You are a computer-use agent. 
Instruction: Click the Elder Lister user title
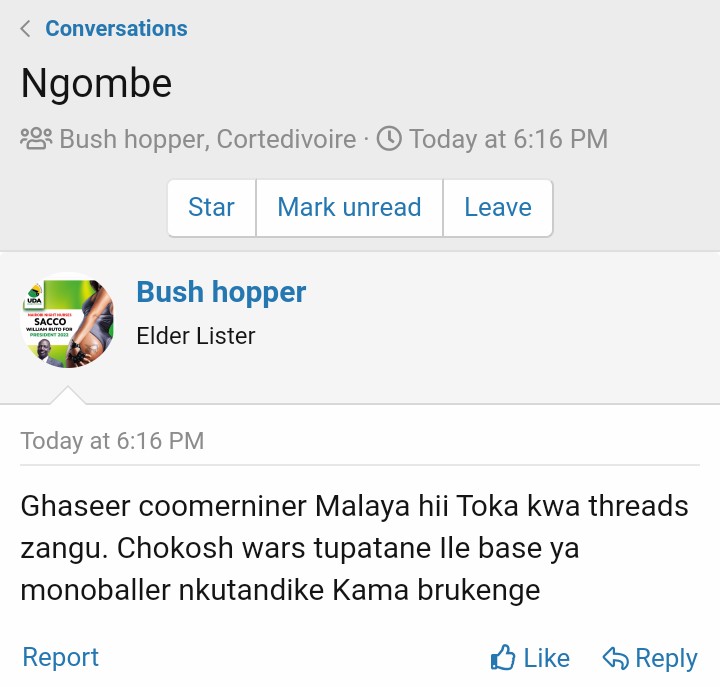196,336
